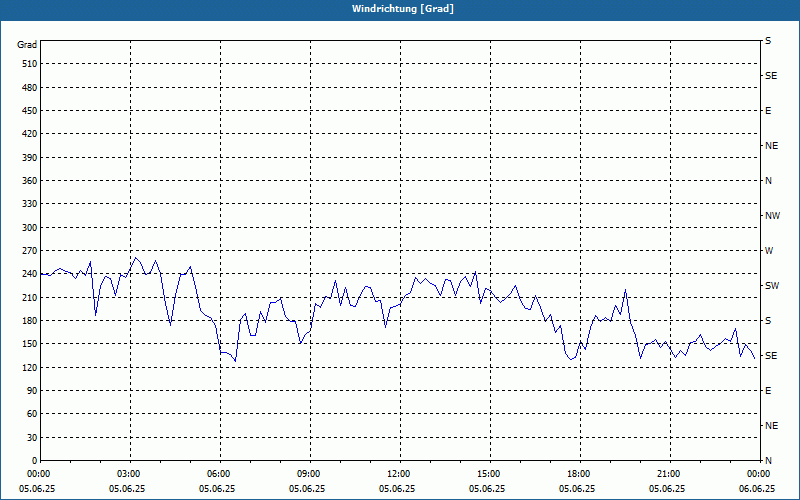
Task: Click the 05.06.25 date under 15:00
Action: click(487, 489)
